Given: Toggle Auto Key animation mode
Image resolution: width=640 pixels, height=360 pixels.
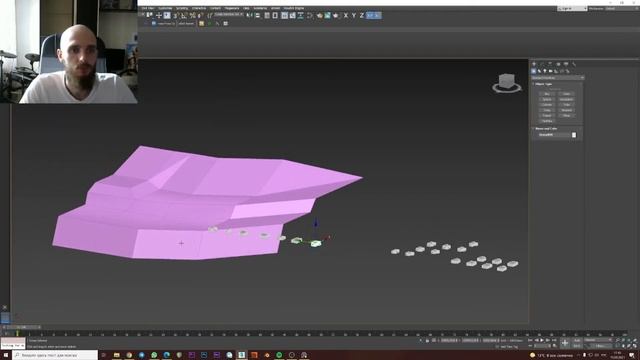Looking at the screenshot, I should click(x=577, y=340).
